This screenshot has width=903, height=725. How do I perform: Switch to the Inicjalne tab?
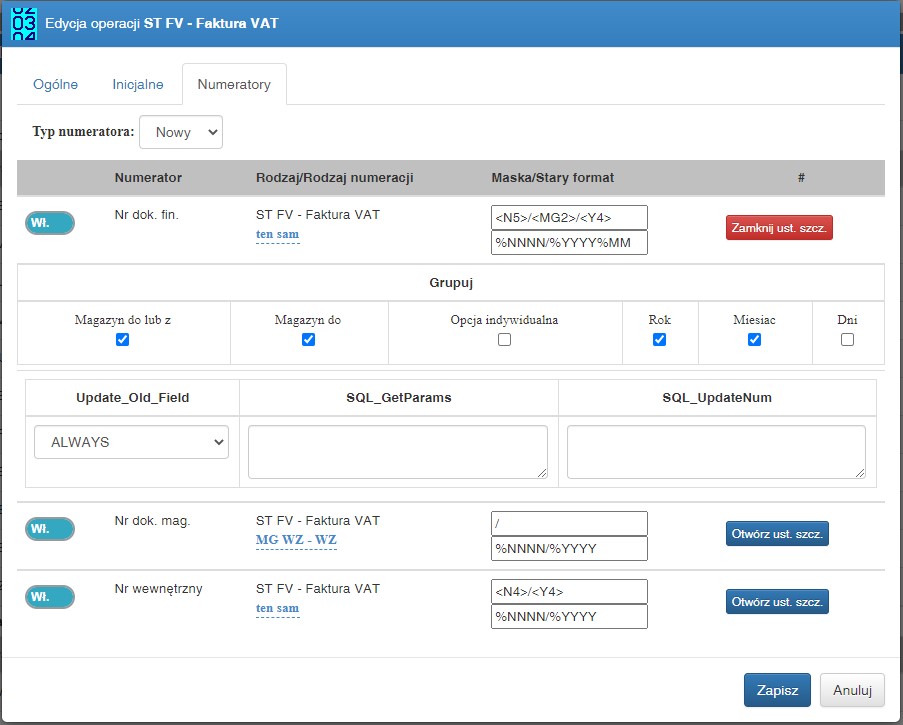click(138, 85)
